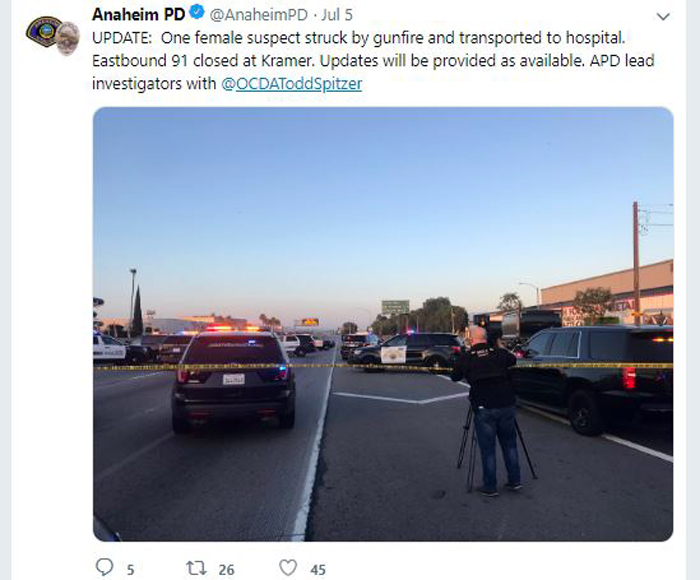
Task: Open the @OCDAToddSpitzer mention link
Action: 292,83
